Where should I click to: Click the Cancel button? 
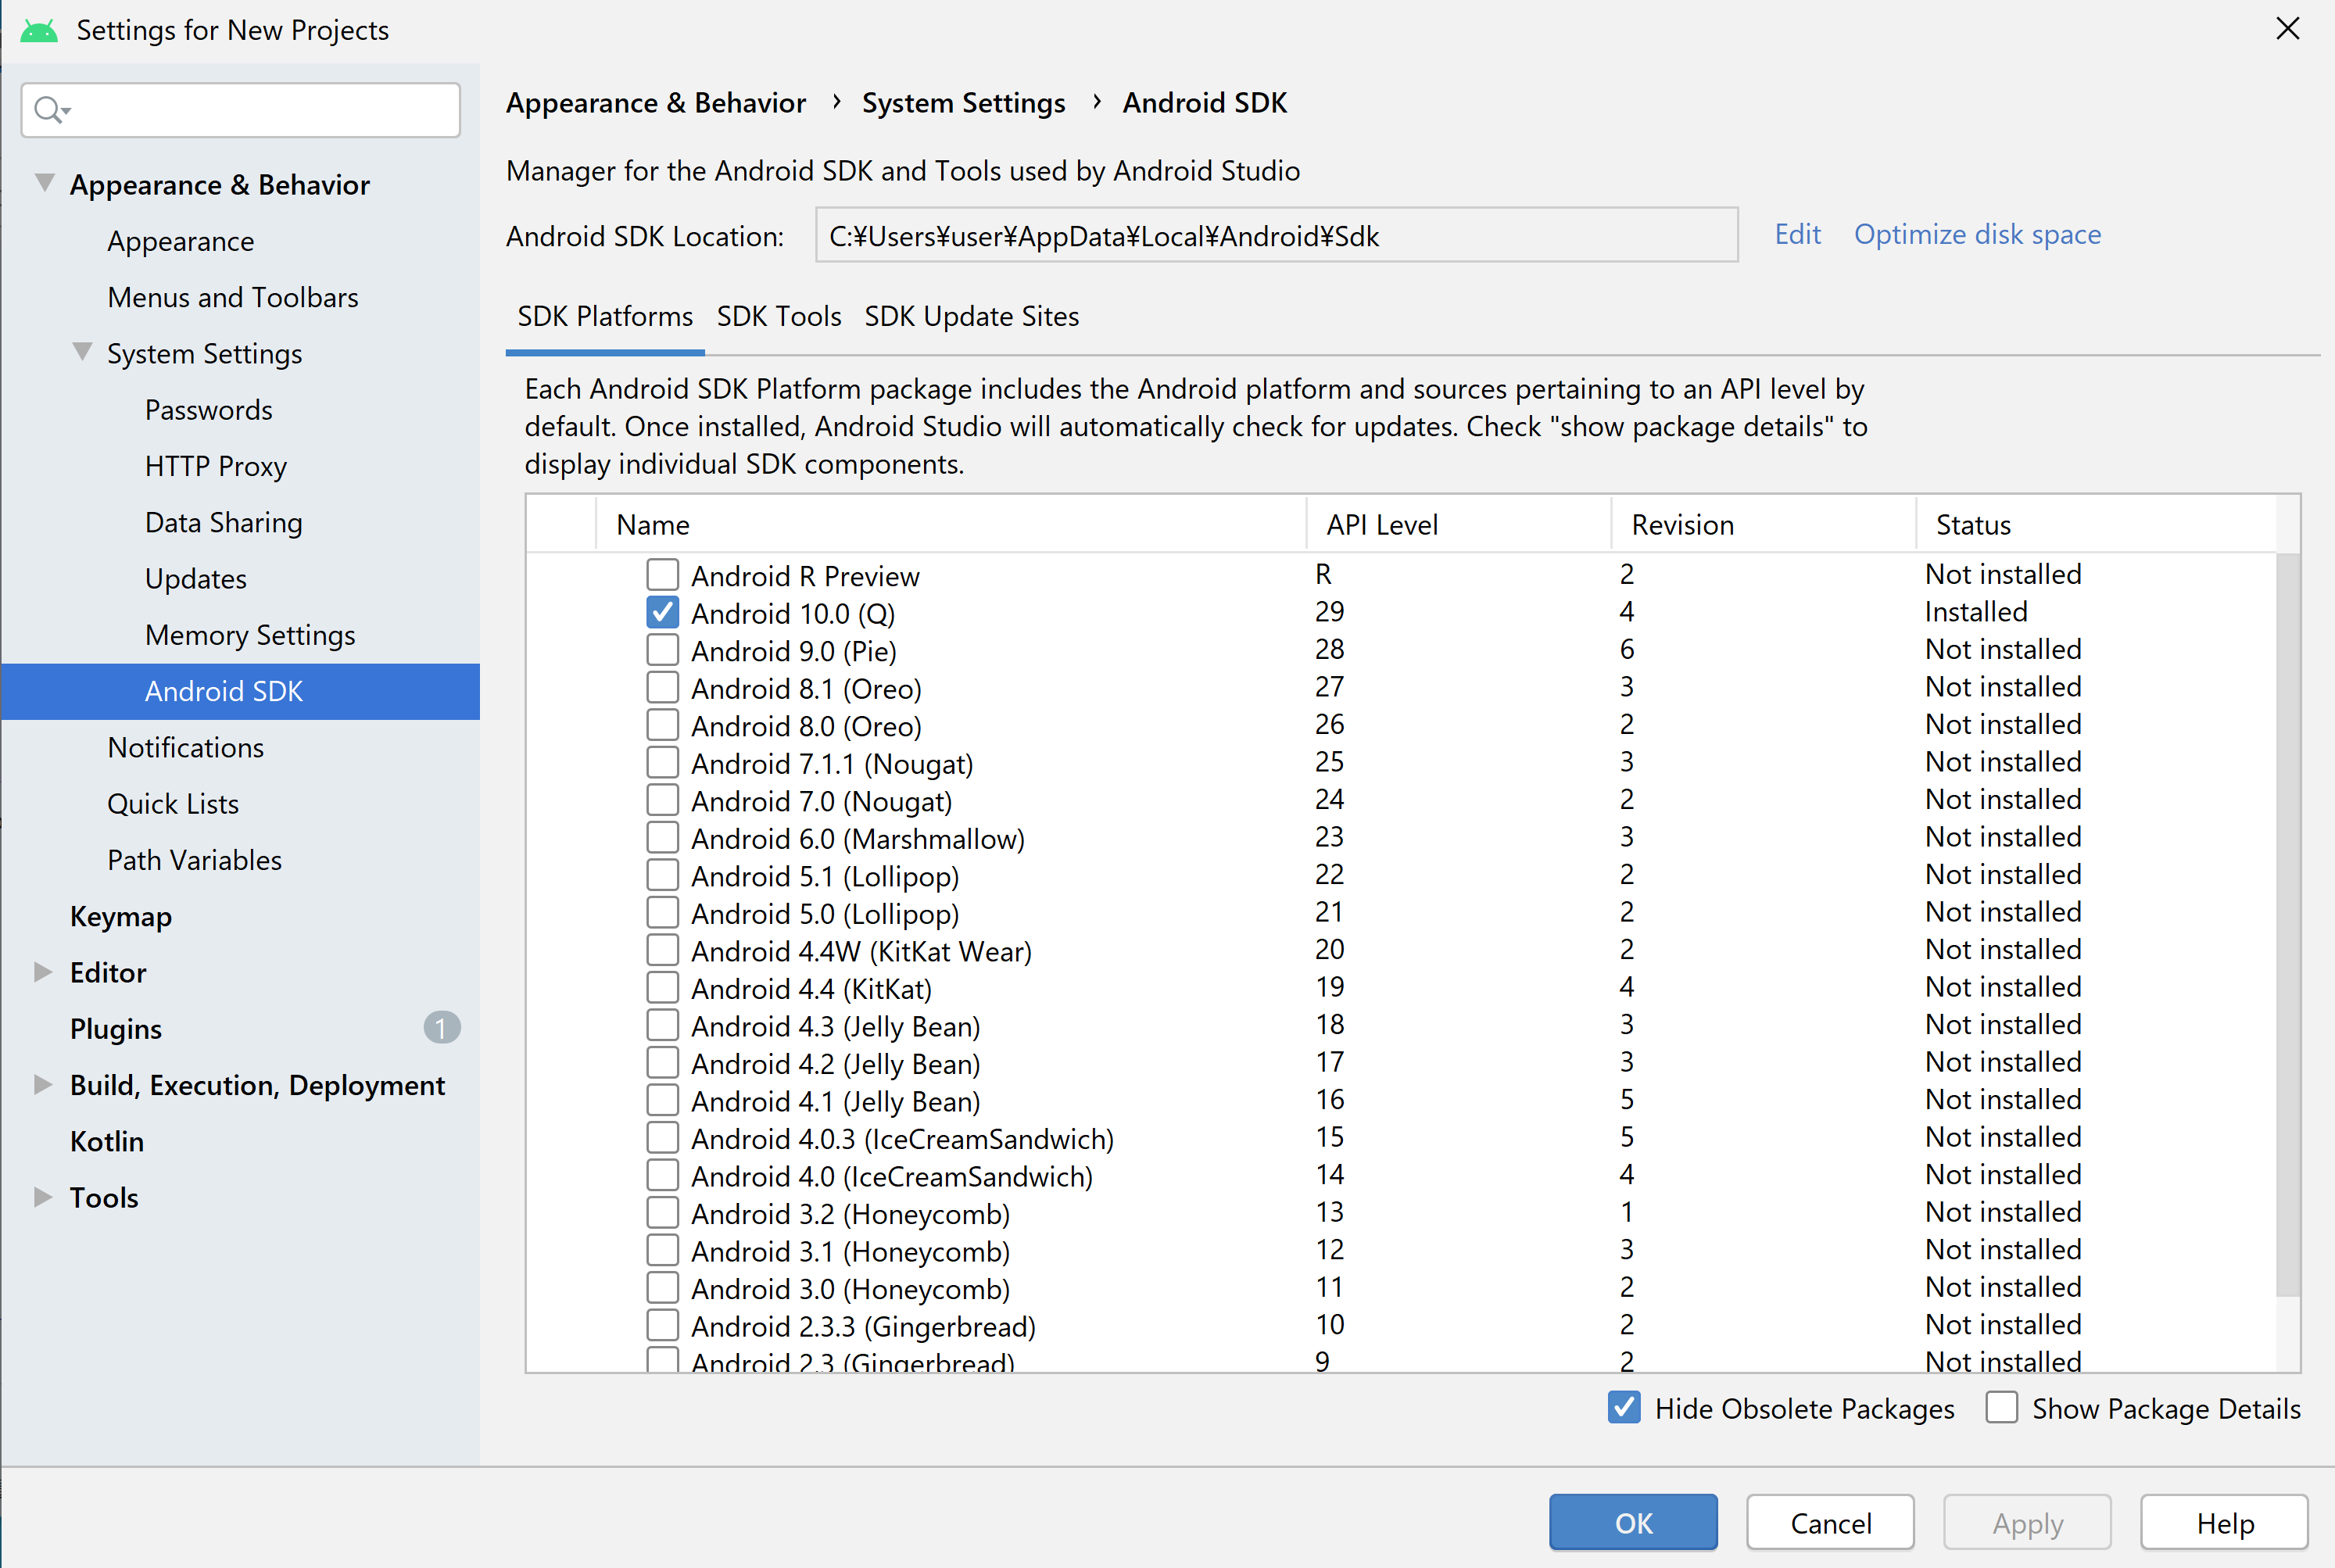click(x=1830, y=1522)
